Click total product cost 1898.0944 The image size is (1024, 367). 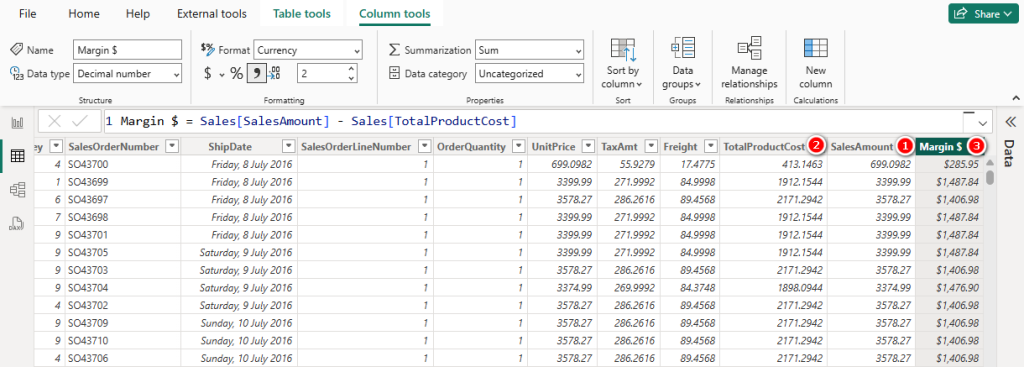pos(800,287)
